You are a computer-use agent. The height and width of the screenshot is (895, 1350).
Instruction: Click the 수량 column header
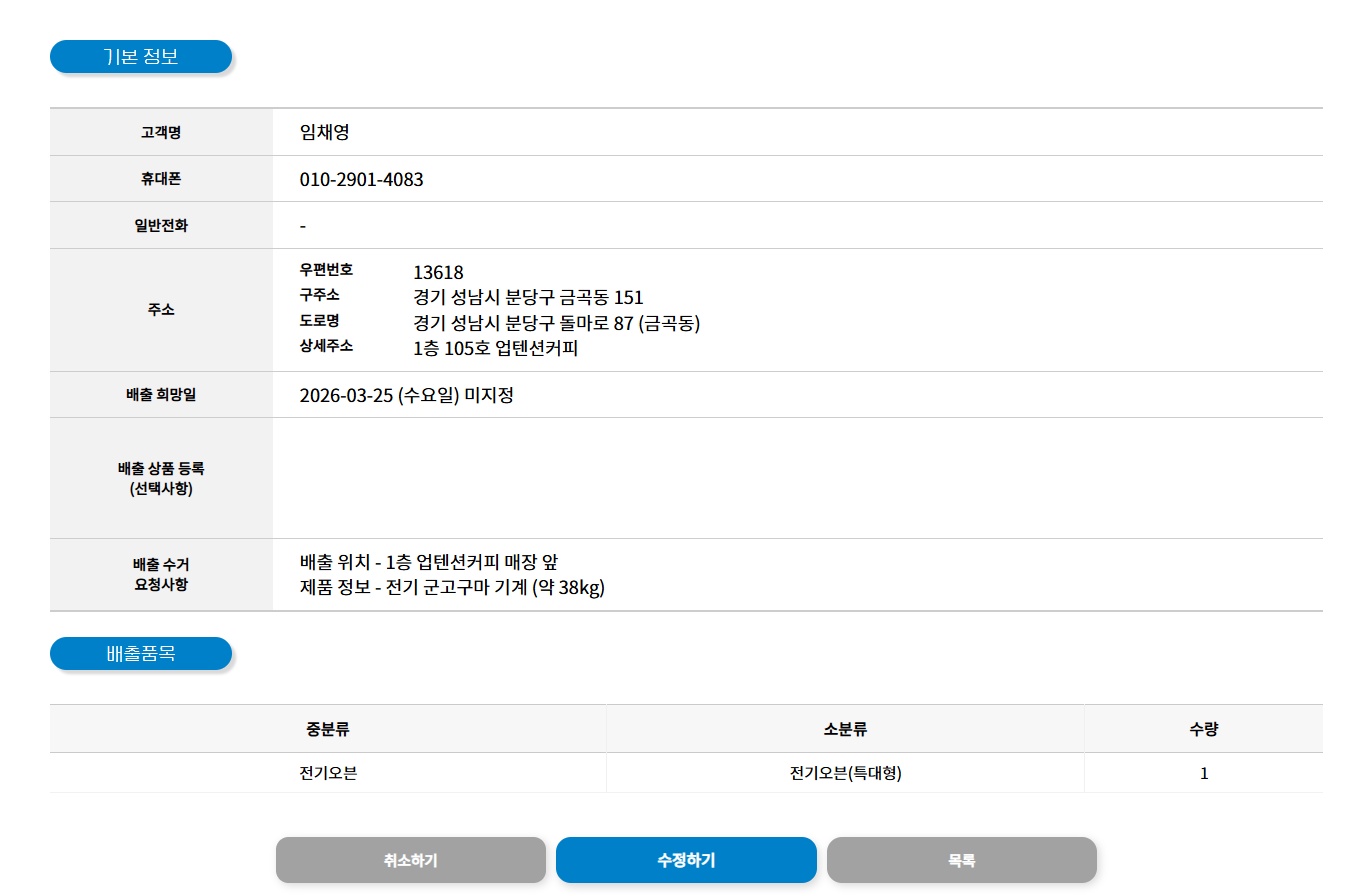[x=1203, y=729]
